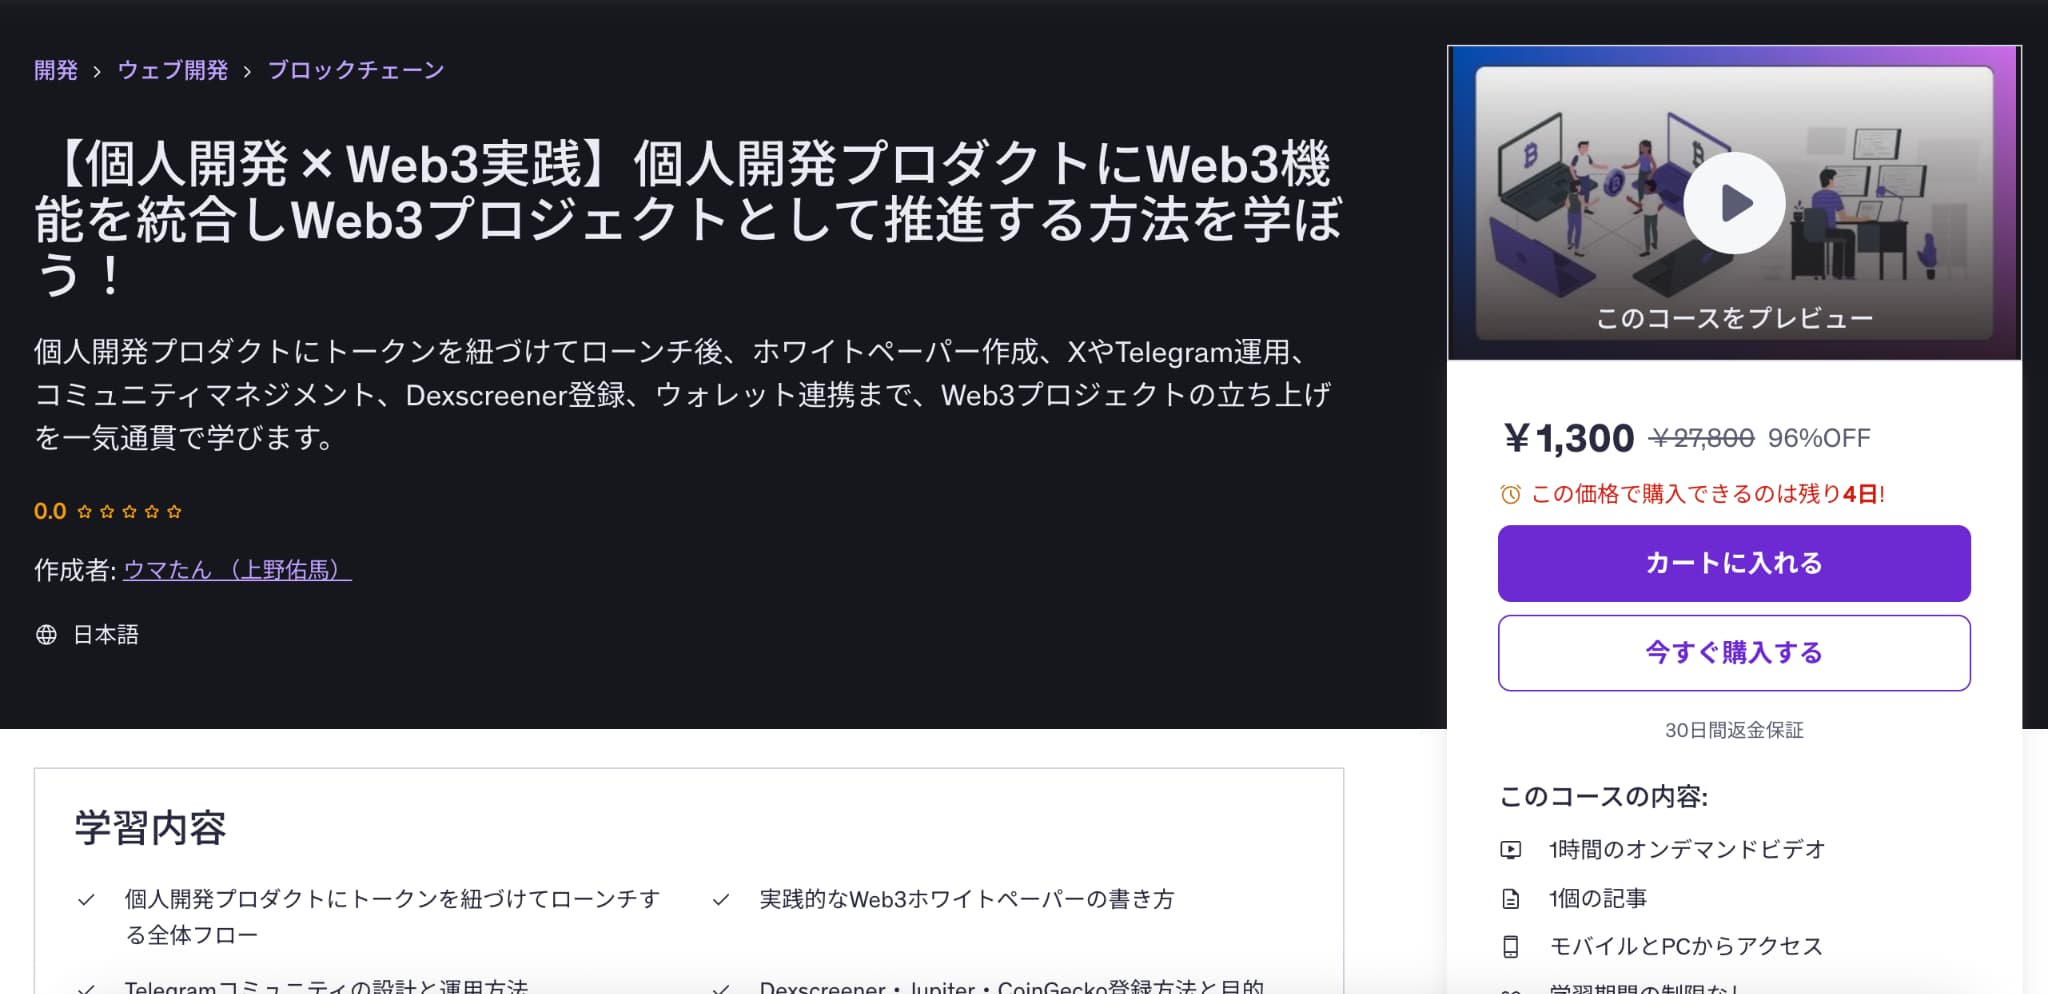Click checkmark beside Web3 whitepaper item
The image size is (2048, 994).
click(720, 900)
